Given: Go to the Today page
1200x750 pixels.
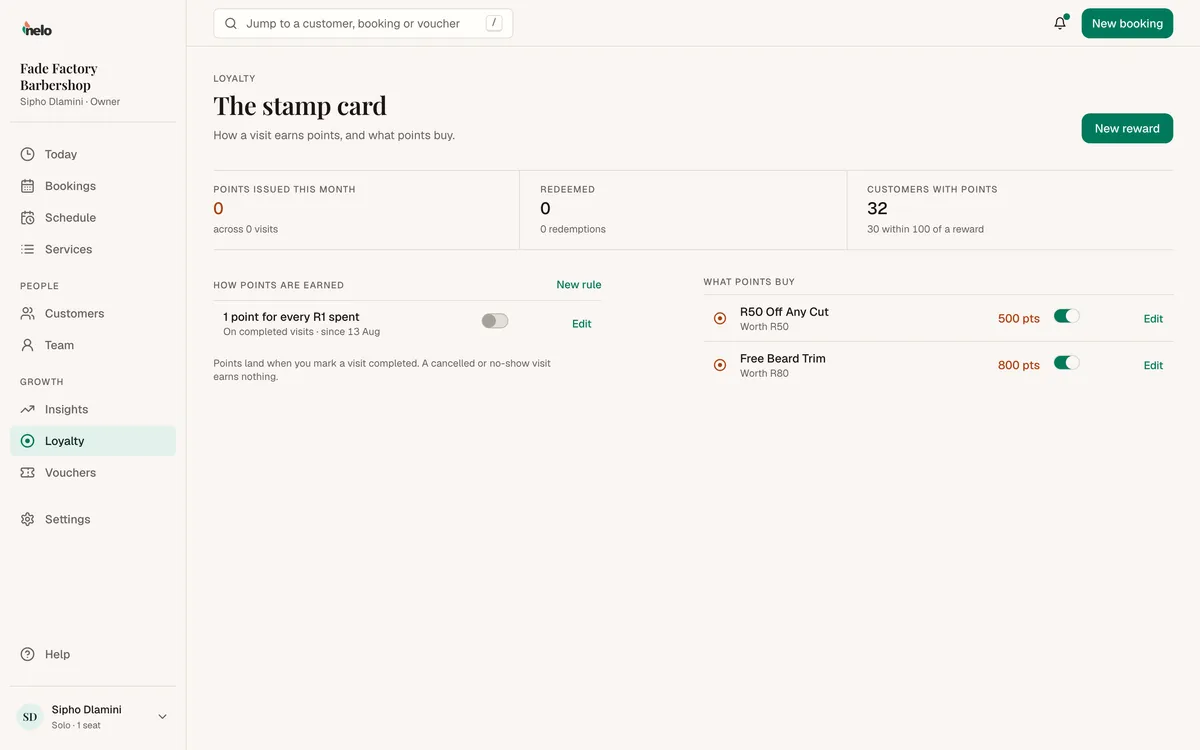Looking at the screenshot, I should 93,154.
